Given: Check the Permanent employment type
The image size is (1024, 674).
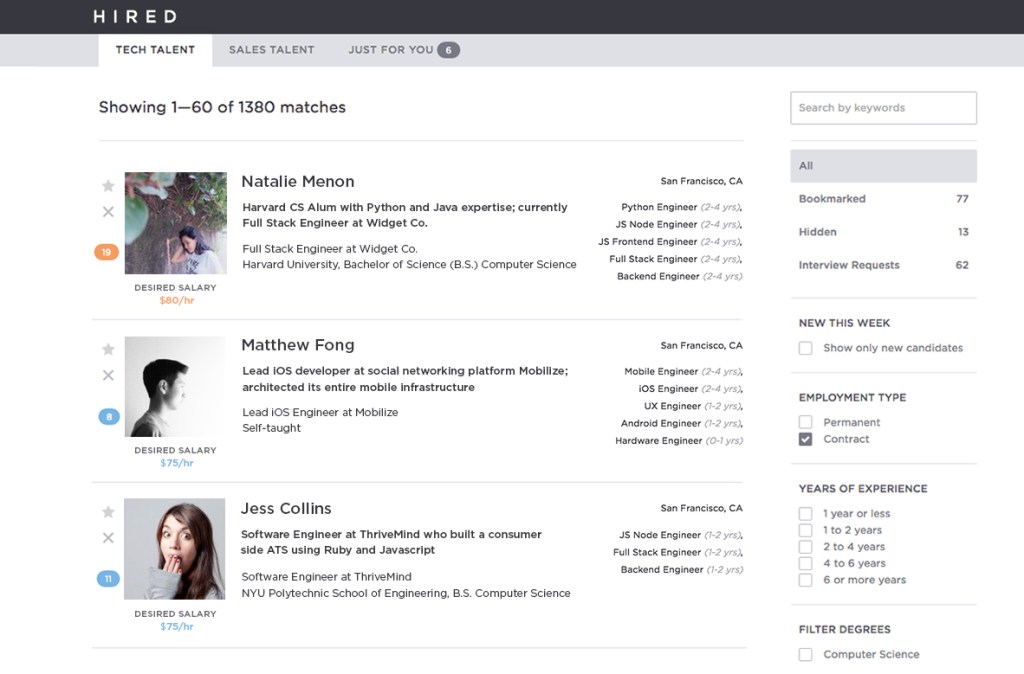Looking at the screenshot, I should pos(805,422).
